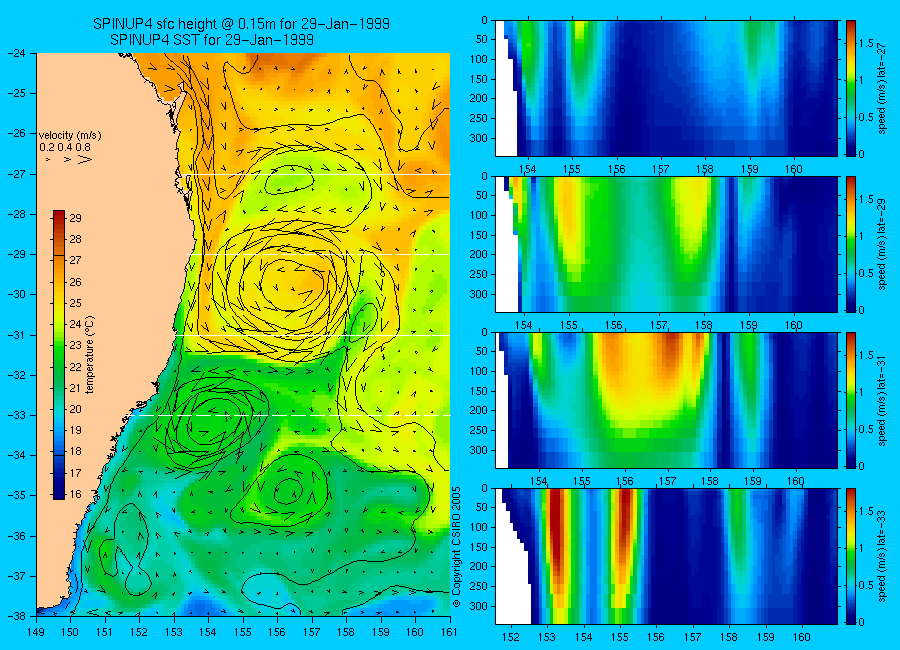
Task: Select the "0.2 0.4 0.8" velocity scale values
Action: tap(65, 147)
